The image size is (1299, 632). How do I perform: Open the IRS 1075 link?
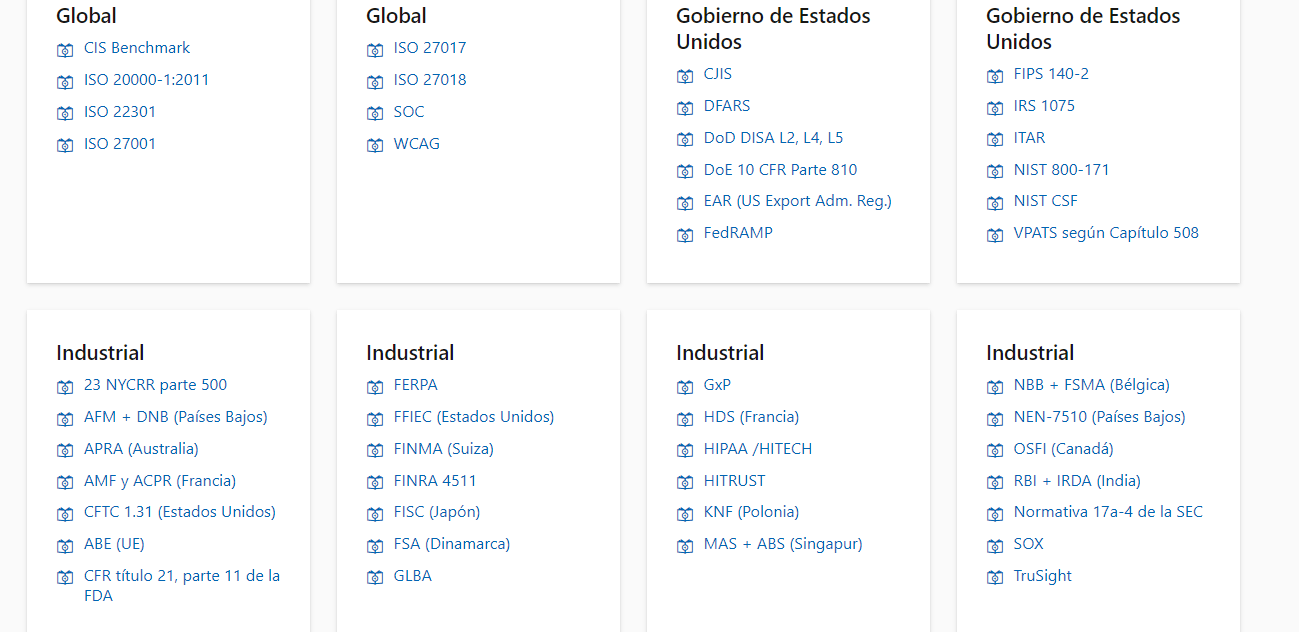(1044, 106)
